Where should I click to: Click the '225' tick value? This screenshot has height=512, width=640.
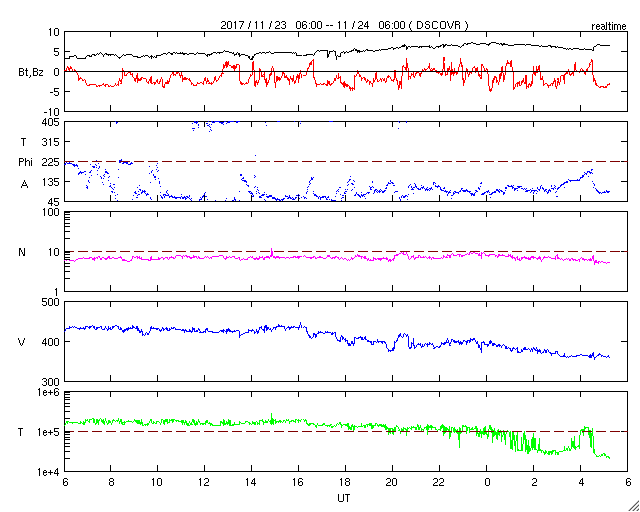51,162
